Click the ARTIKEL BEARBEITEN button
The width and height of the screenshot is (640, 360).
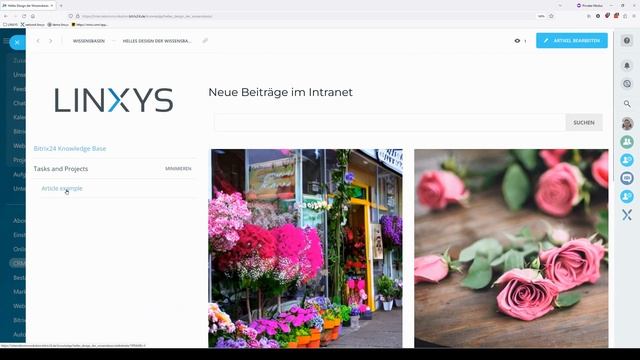pos(571,40)
